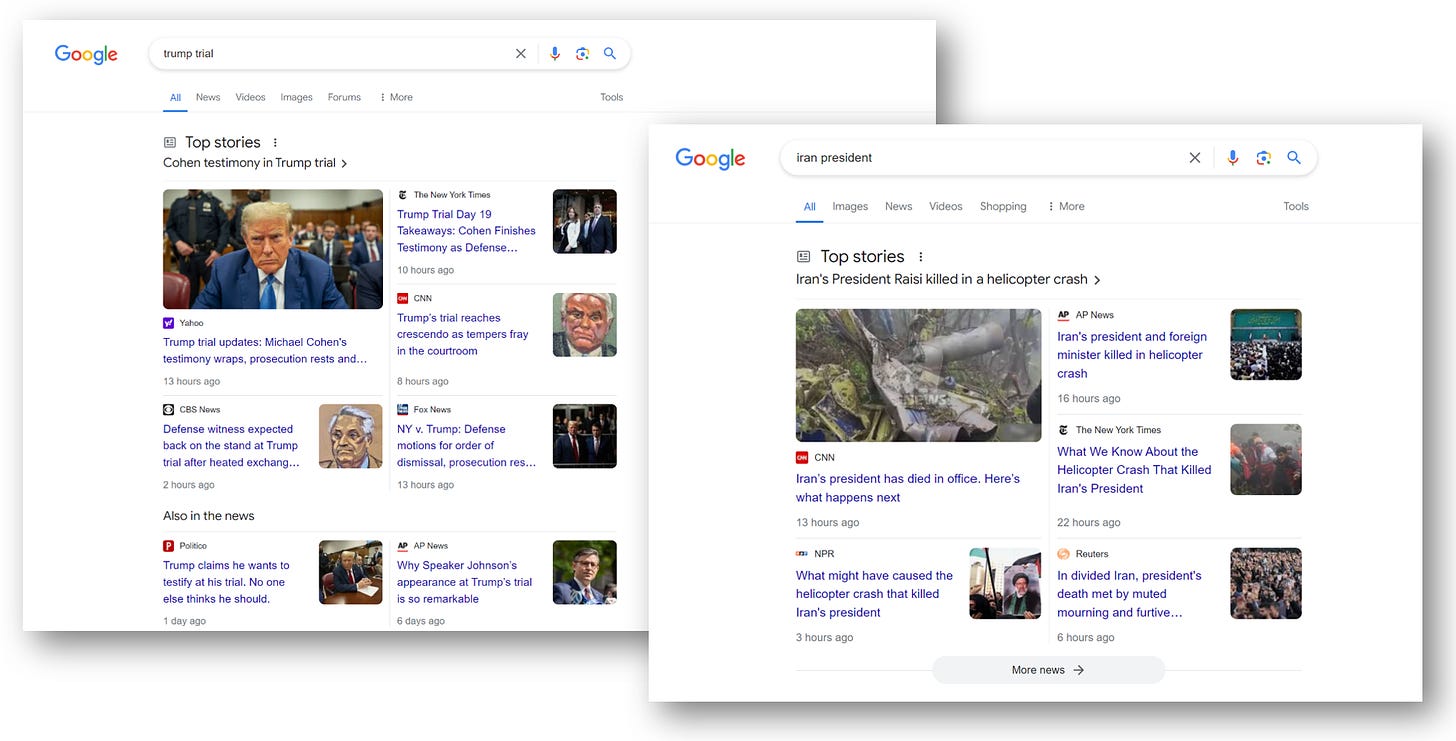Click the Speaker Johnson thumbnail
The width and height of the screenshot is (1456, 741).
click(585, 573)
